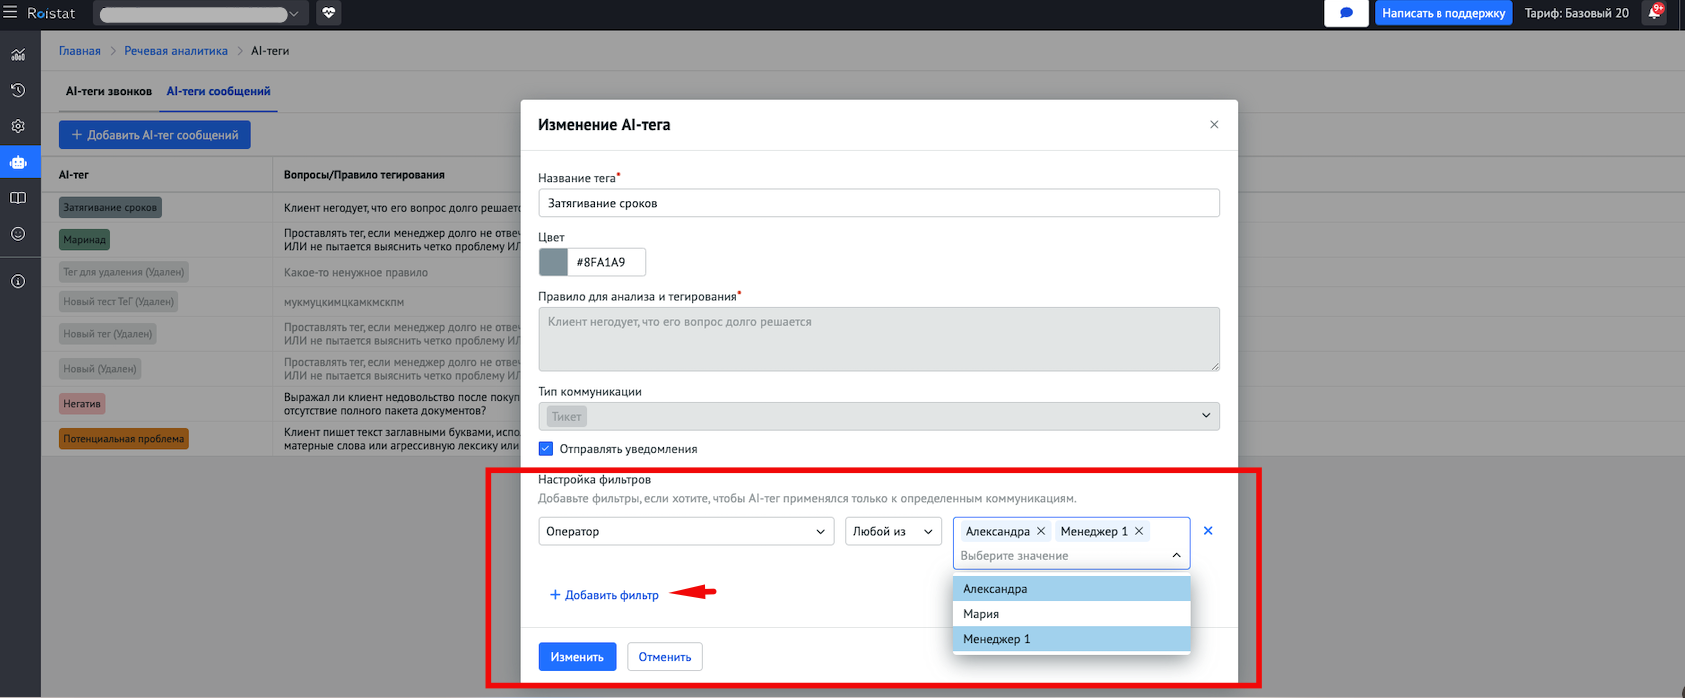This screenshot has height=698, width=1685.
Task: Open the chat bubble icon in header
Action: click(x=1346, y=13)
